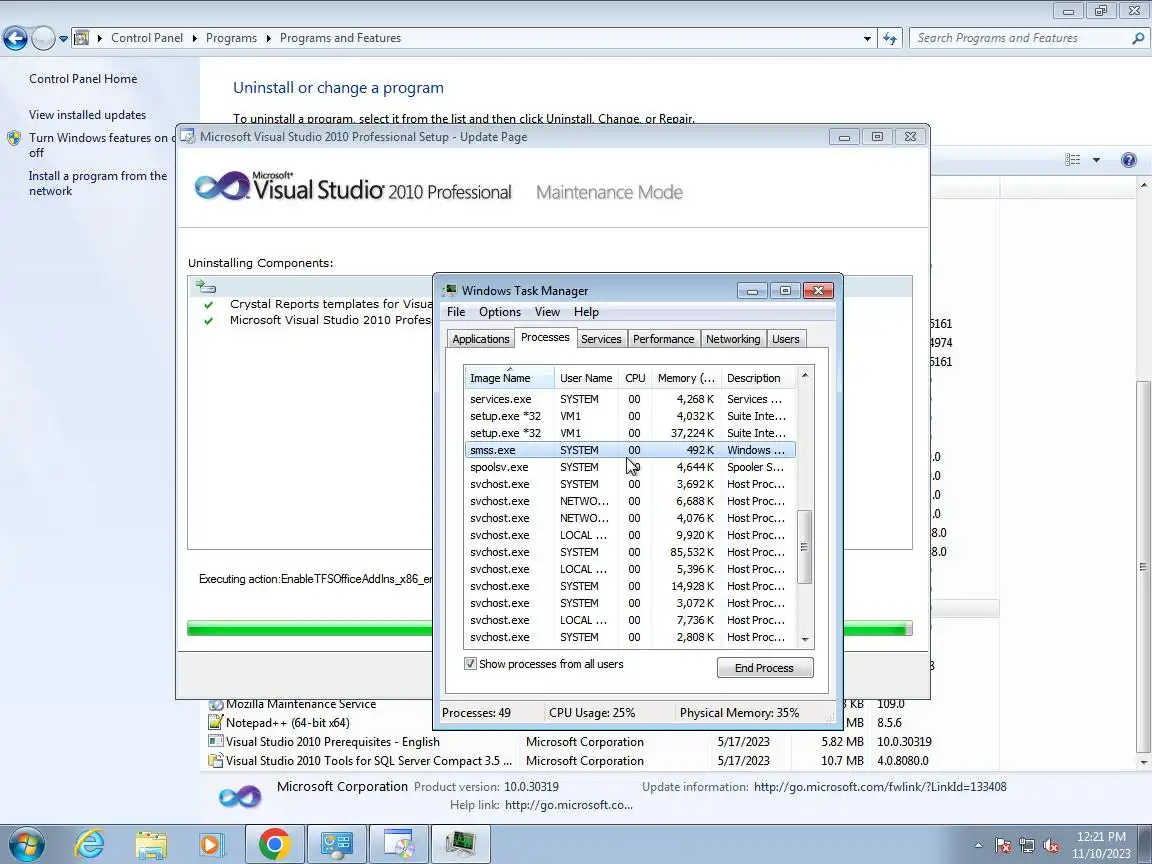The width and height of the screenshot is (1152, 864).
Task: Select Visual Studio 2010 Prerequisites - English entry
Action: point(332,741)
